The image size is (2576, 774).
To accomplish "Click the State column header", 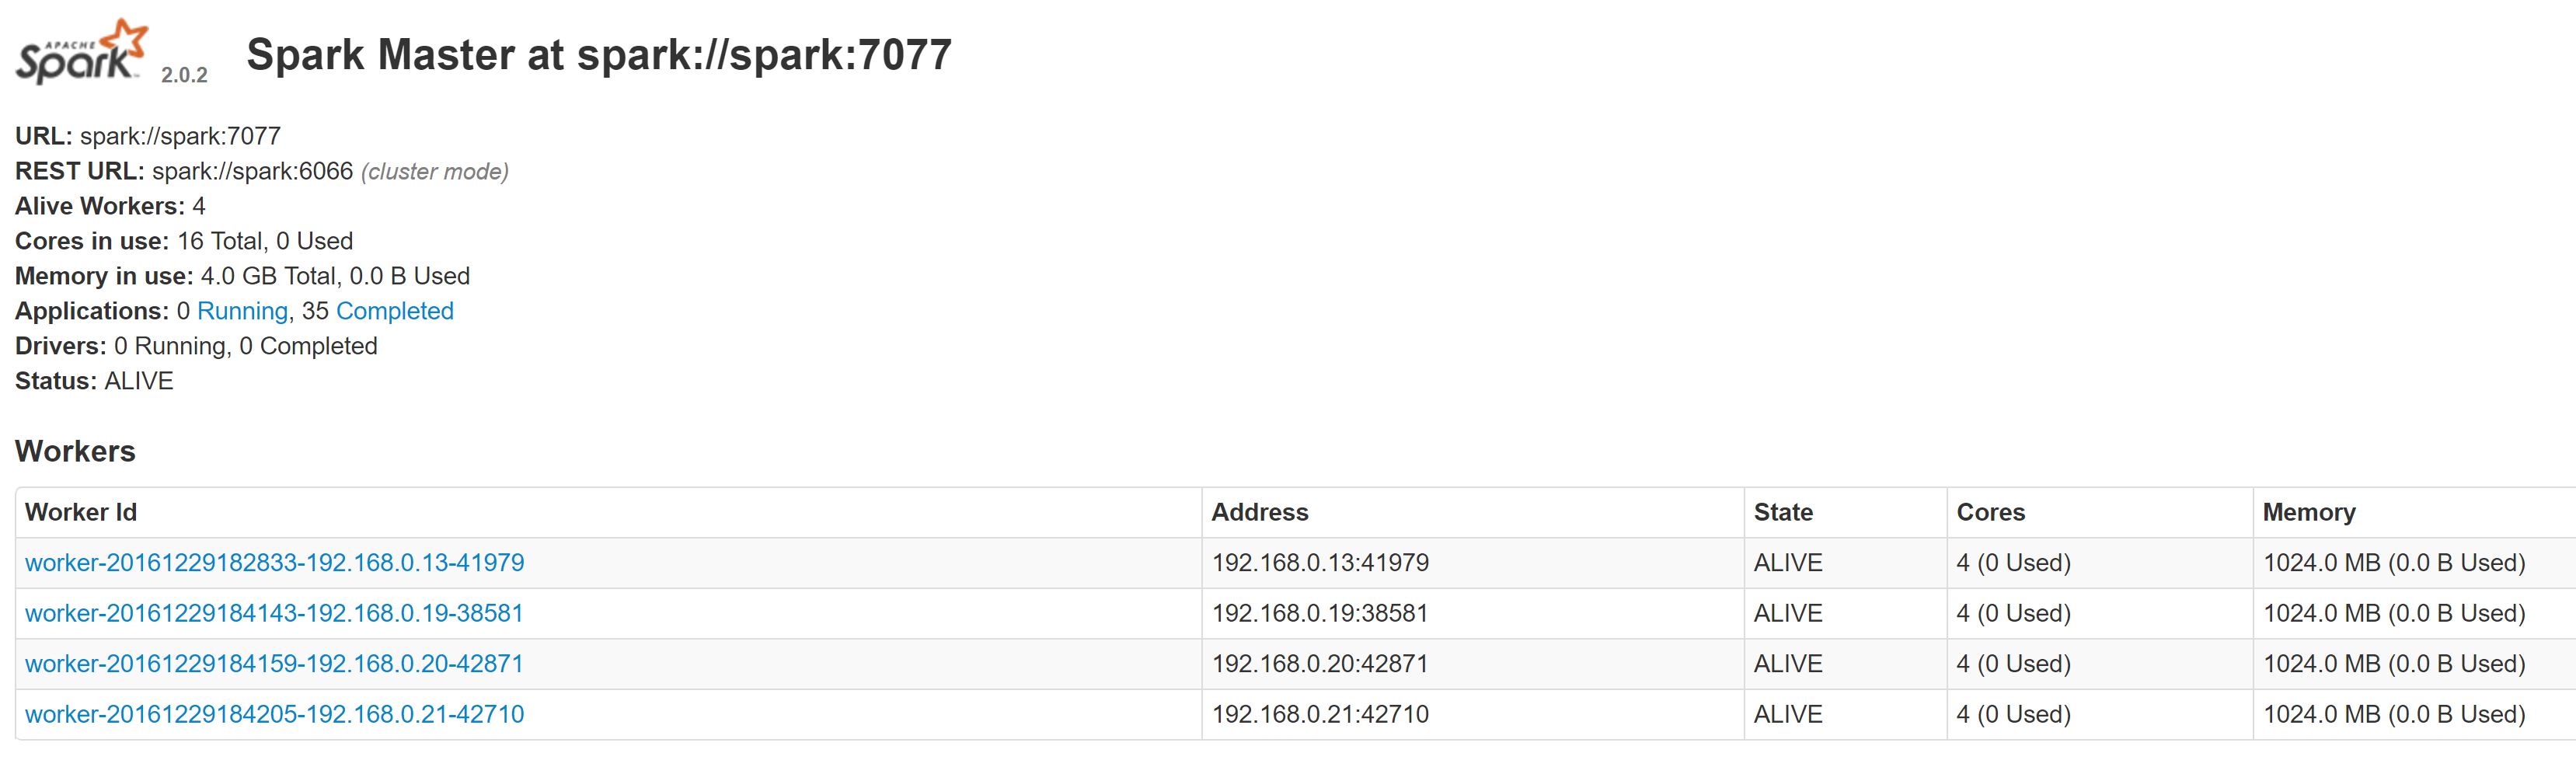I will pos(1782,512).
